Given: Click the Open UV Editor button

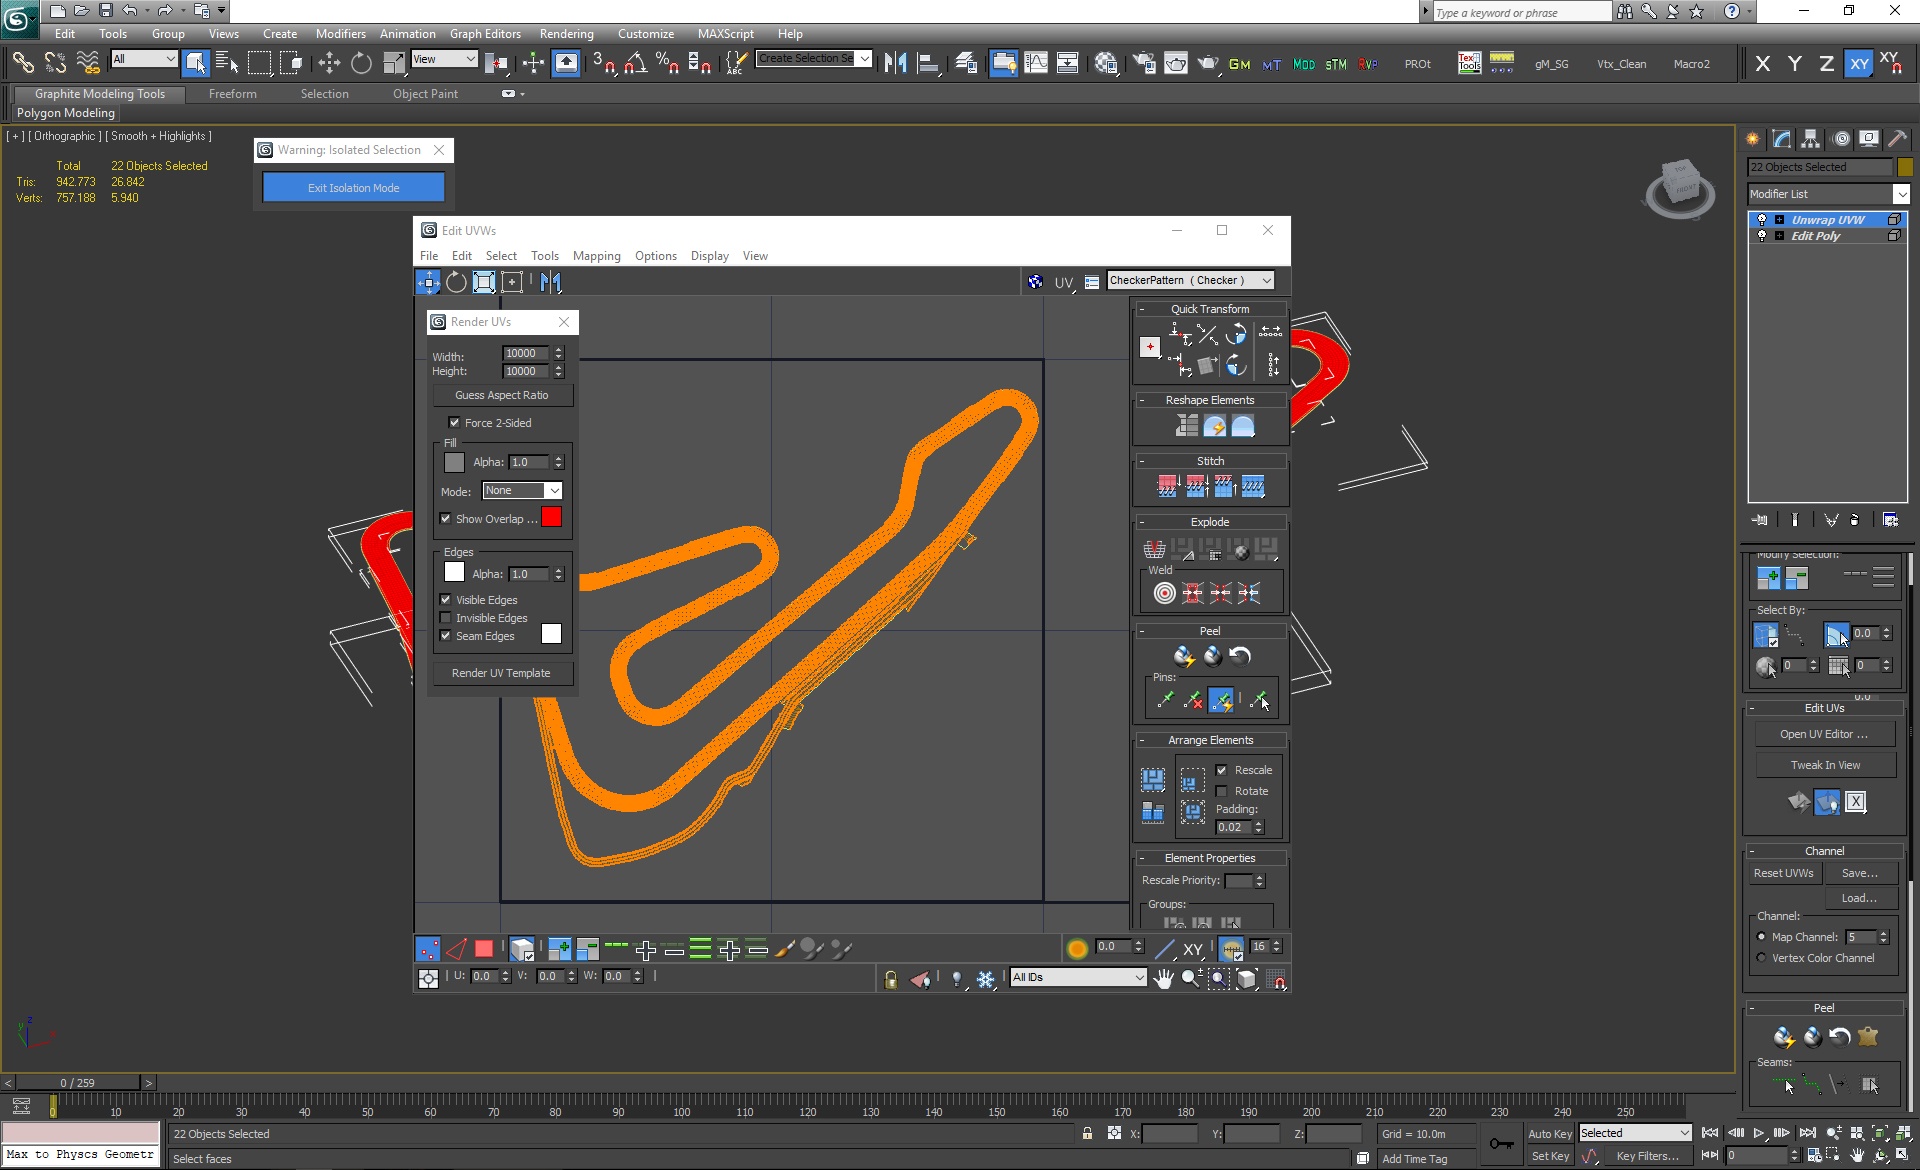Looking at the screenshot, I should pos(1824,734).
